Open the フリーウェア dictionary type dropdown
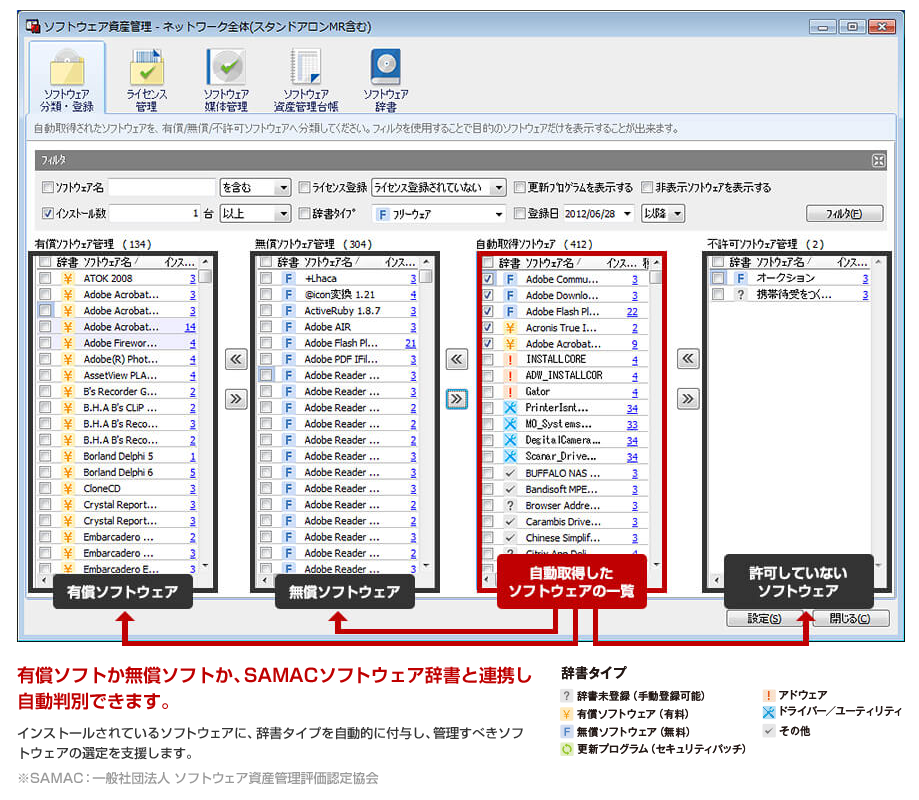Viewport: 919px width, 800px height. click(x=439, y=214)
